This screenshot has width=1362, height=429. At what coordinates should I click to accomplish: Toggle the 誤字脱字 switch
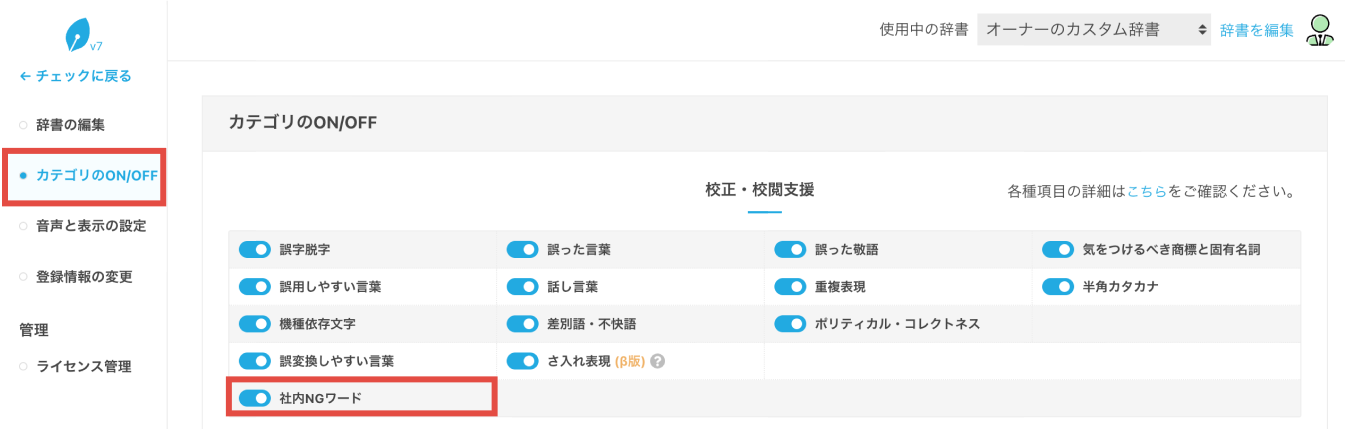coord(255,249)
